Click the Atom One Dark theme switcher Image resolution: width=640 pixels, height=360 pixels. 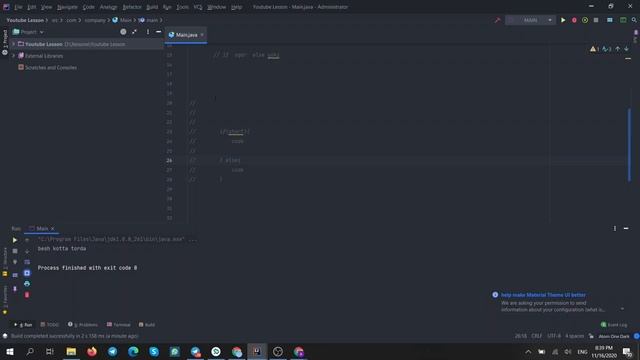(x=614, y=336)
